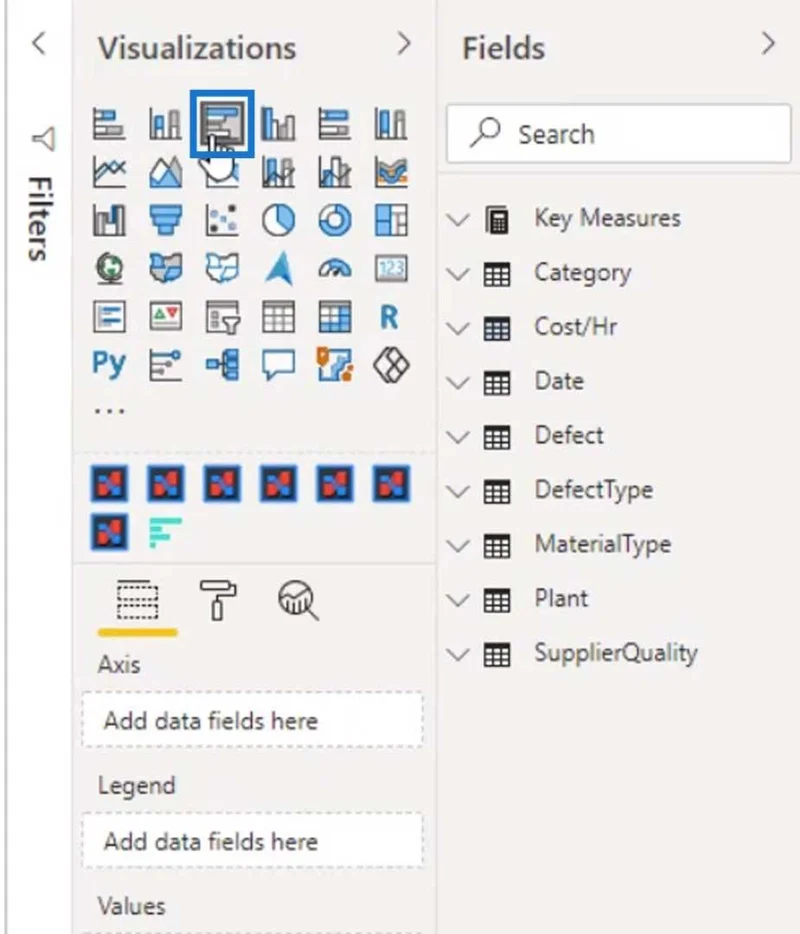Insert the R script visual

pyautogui.click(x=390, y=317)
